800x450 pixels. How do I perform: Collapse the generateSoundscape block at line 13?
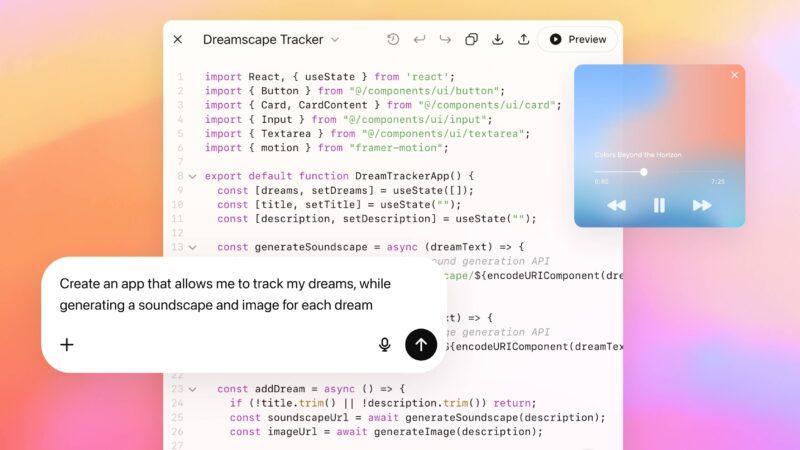click(x=192, y=247)
